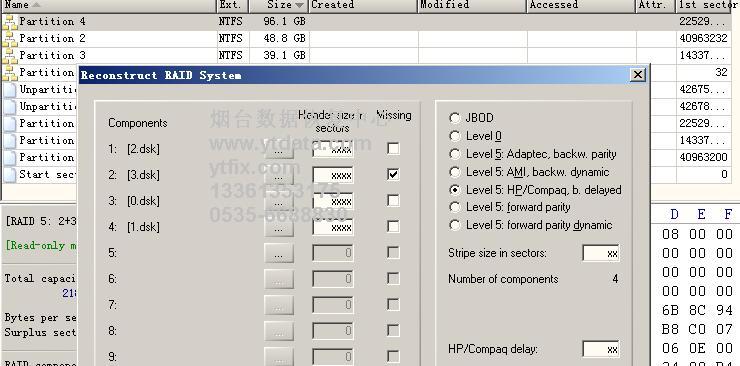The width and height of the screenshot is (740, 366).
Task: Click the Partition 4 row icon
Action: (x=9, y=22)
